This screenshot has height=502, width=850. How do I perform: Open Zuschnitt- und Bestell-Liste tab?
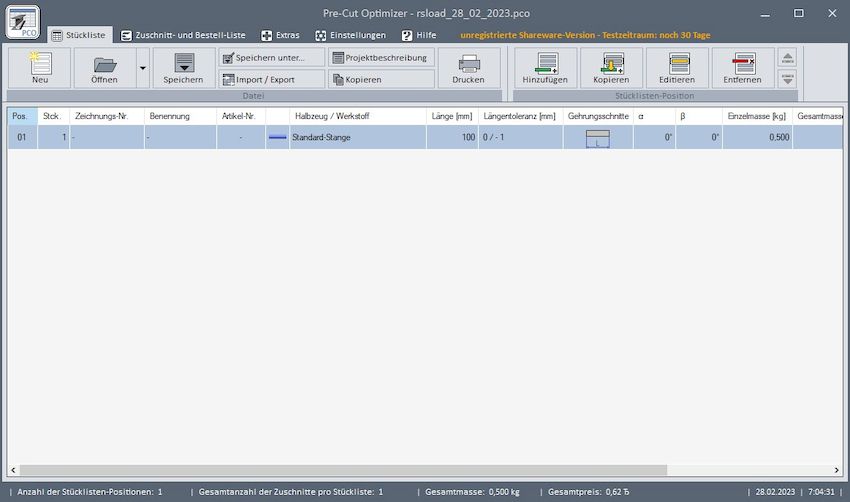point(183,35)
